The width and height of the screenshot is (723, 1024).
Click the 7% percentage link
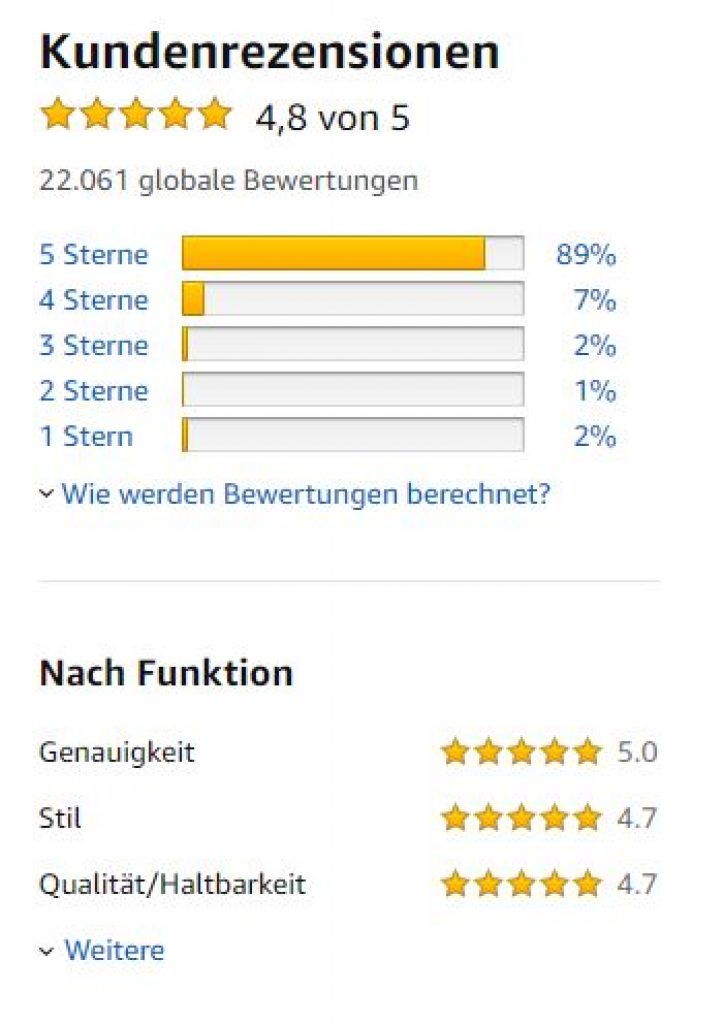[x=595, y=300]
